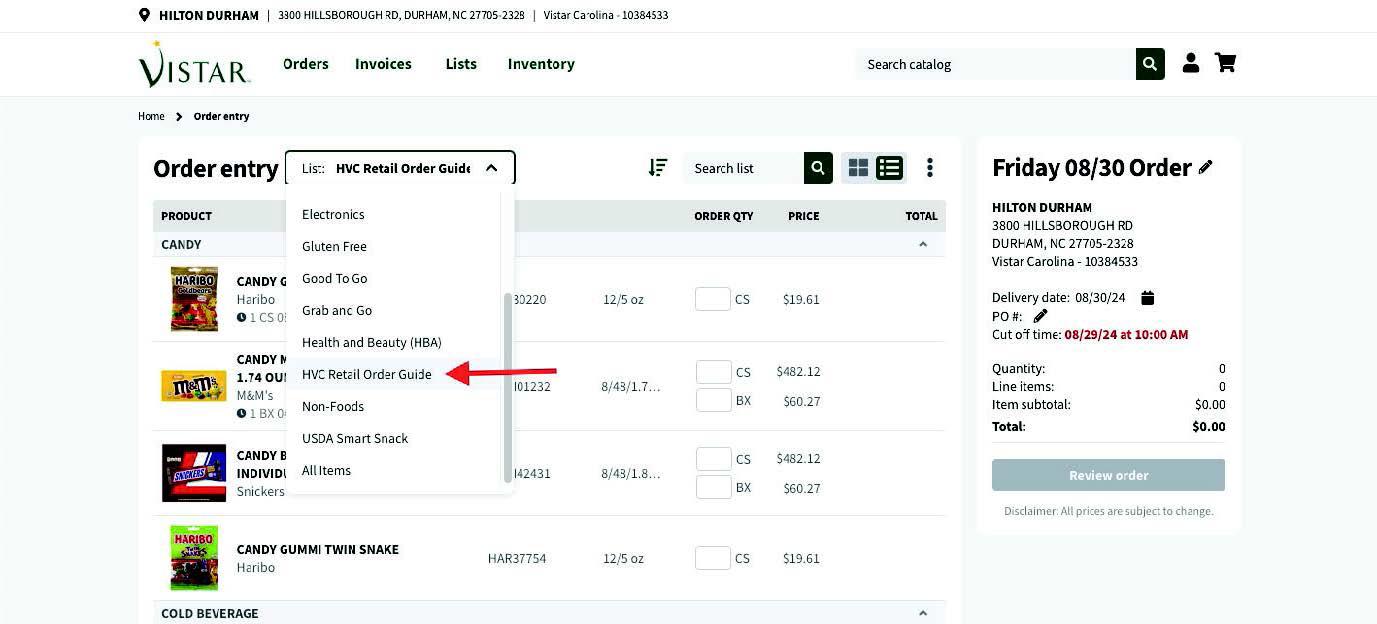Click the dropdown list scrollbar
This screenshot has width=1377, height=624.
point(507,388)
